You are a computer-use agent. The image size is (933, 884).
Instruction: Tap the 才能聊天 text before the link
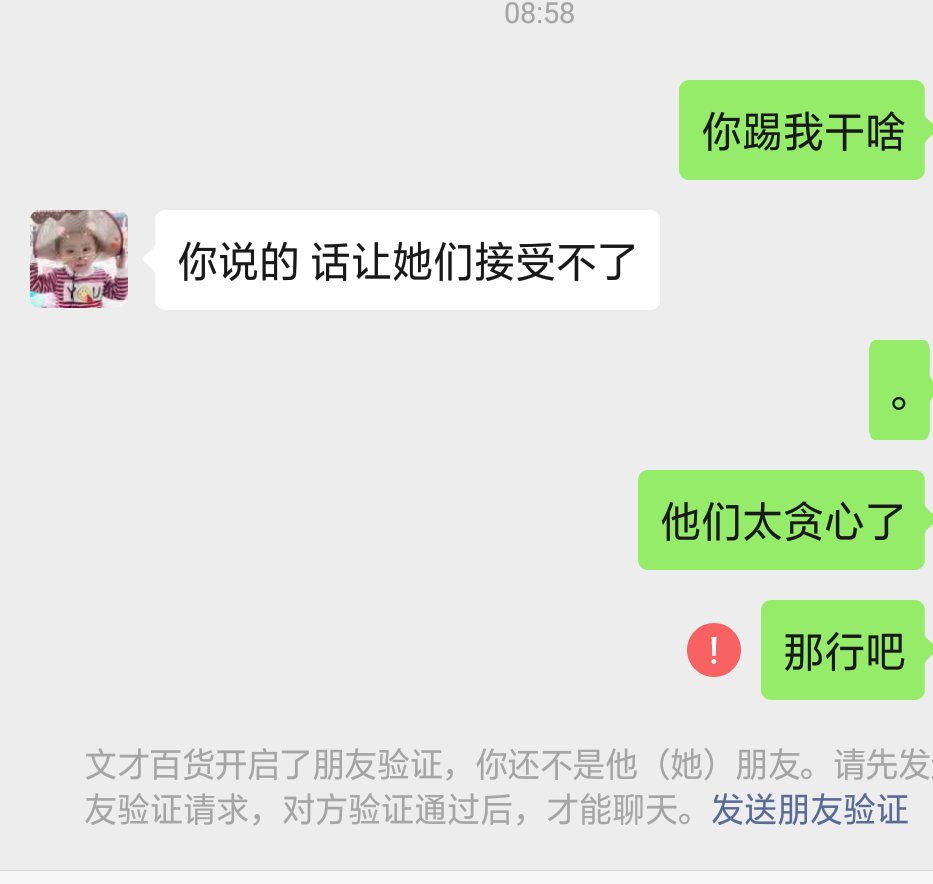point(612,810)
